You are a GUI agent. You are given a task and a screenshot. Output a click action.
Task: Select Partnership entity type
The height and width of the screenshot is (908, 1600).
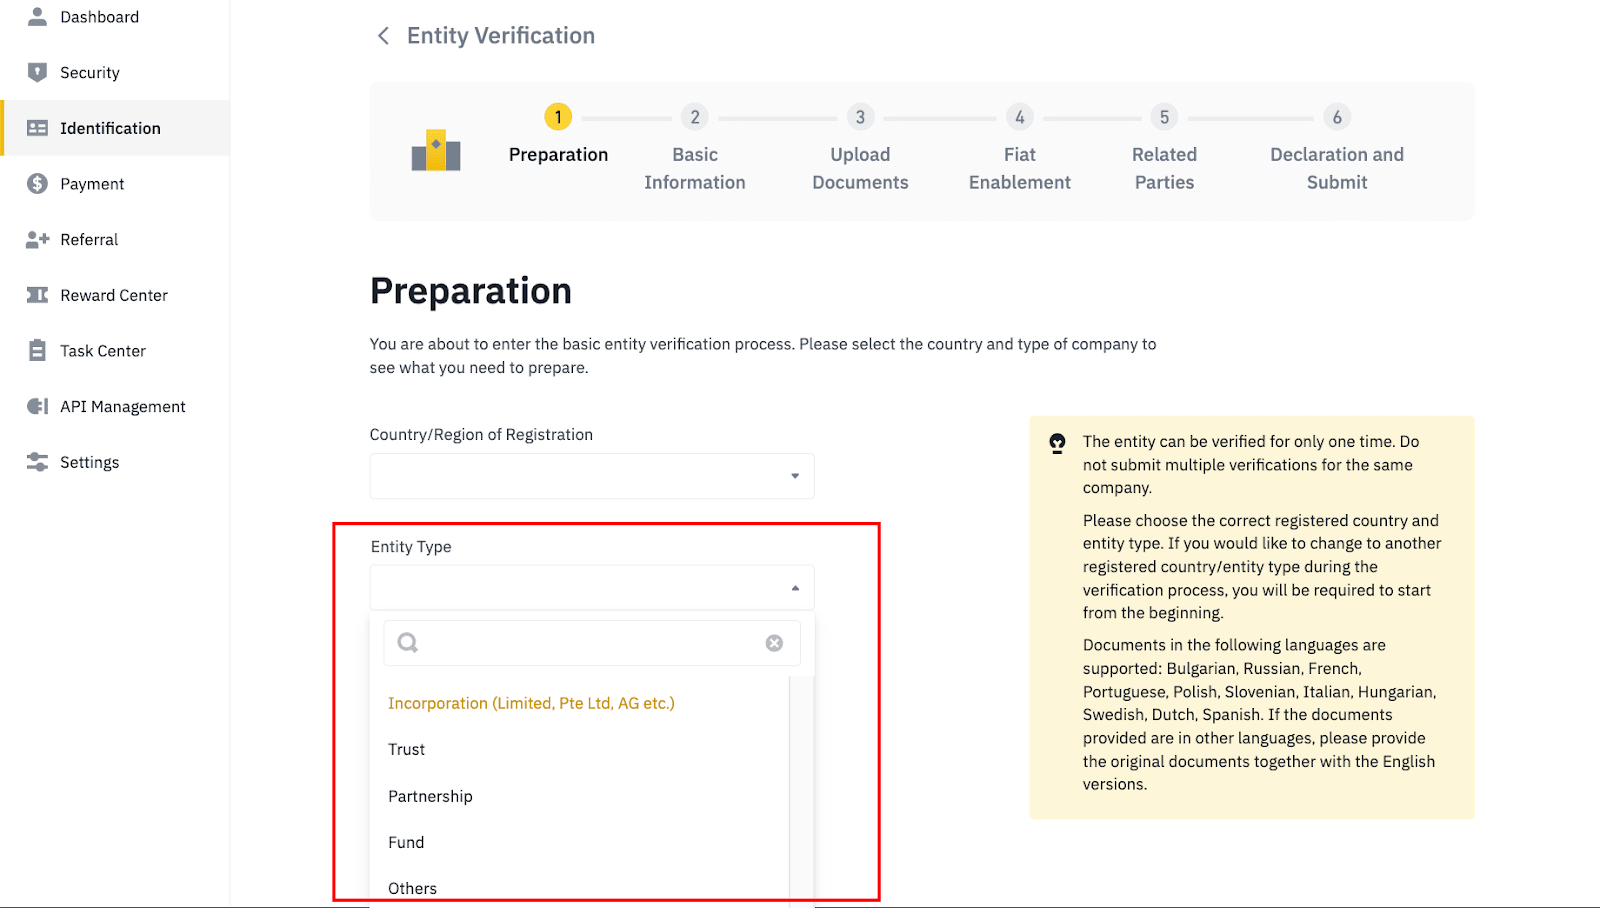430,796
